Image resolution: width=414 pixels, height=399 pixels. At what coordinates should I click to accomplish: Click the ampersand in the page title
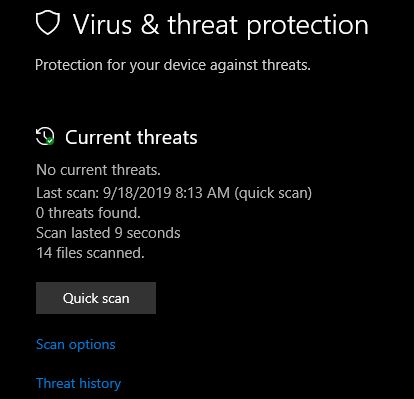click(150, 25)
